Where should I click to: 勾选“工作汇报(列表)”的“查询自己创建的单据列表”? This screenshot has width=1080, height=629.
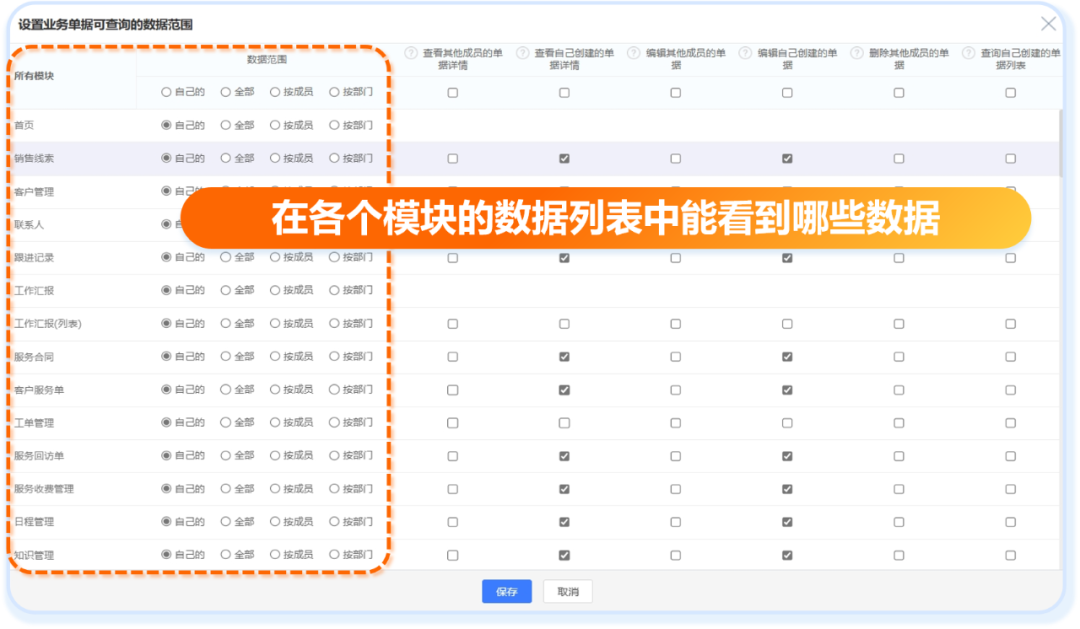[x=1009, y=322]
